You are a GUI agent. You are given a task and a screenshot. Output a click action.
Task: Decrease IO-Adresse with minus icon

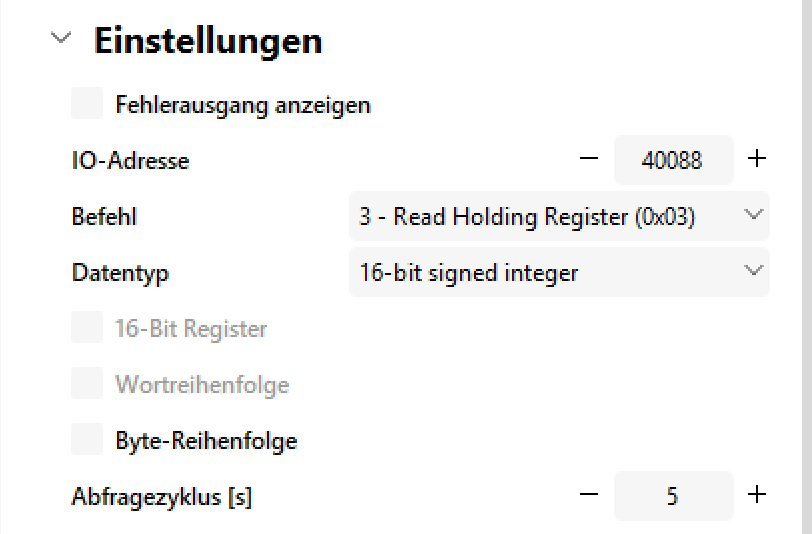click(x=589, y=159)
